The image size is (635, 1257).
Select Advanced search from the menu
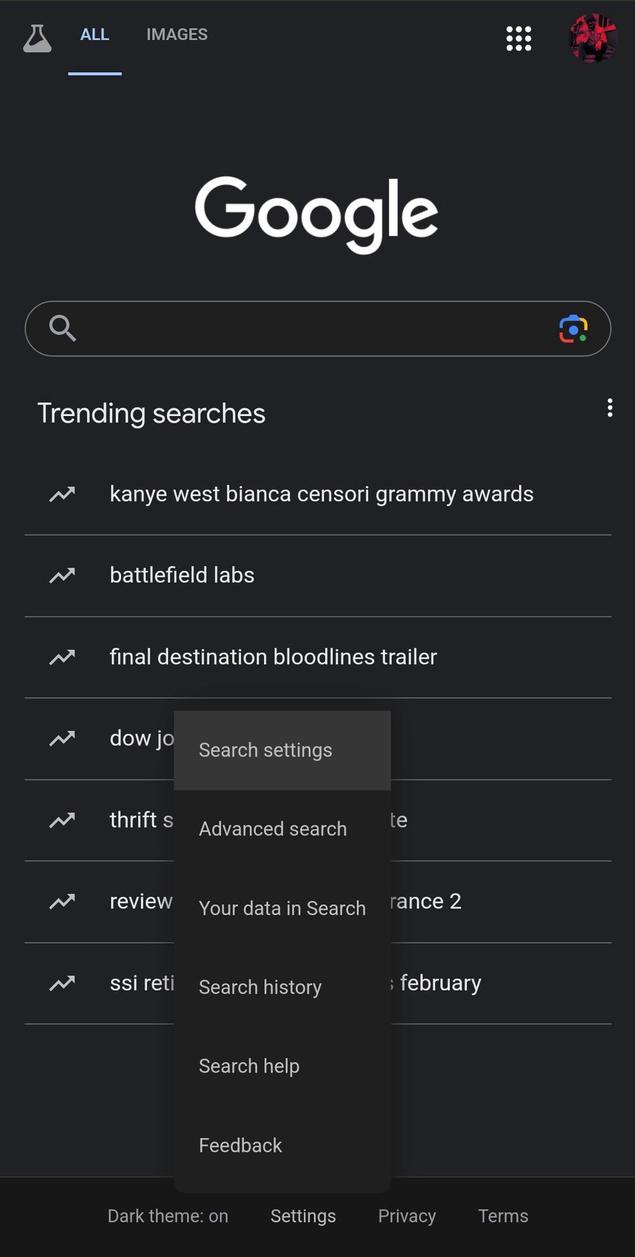(272, 829)
